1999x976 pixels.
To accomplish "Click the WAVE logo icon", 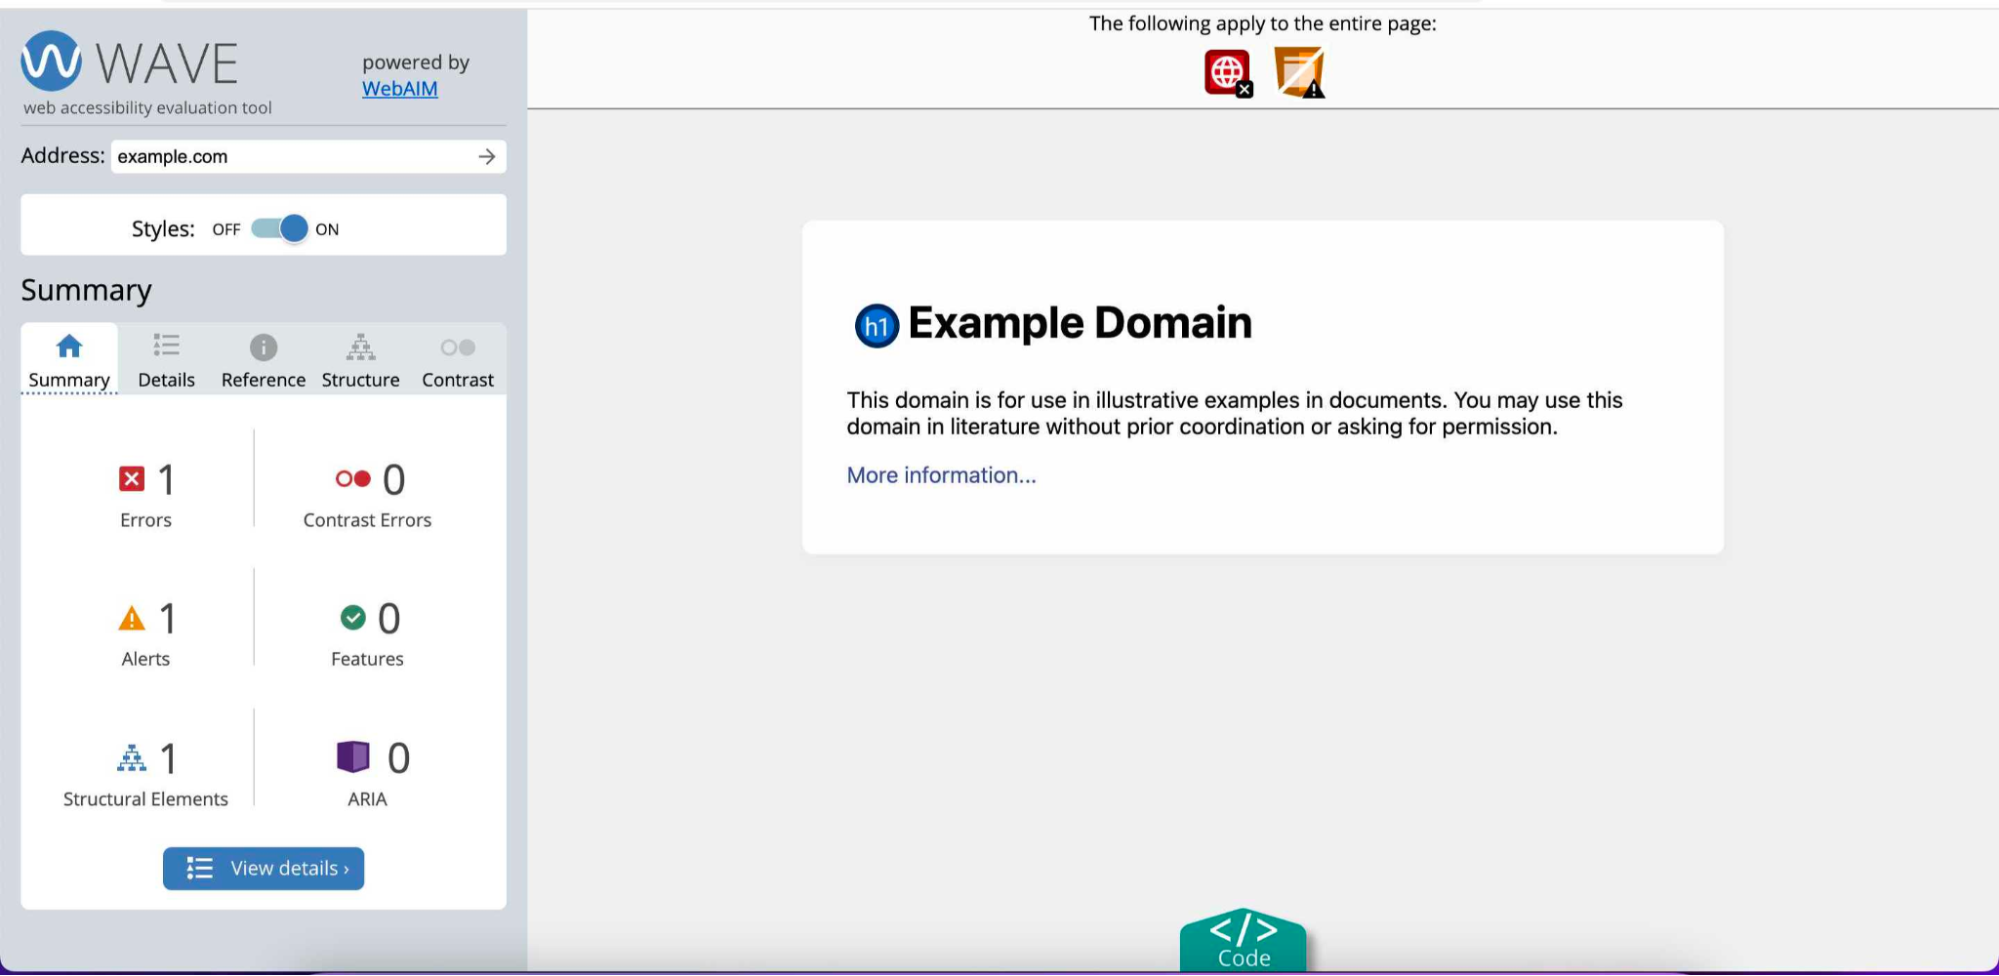I will (x=51, y=61).
